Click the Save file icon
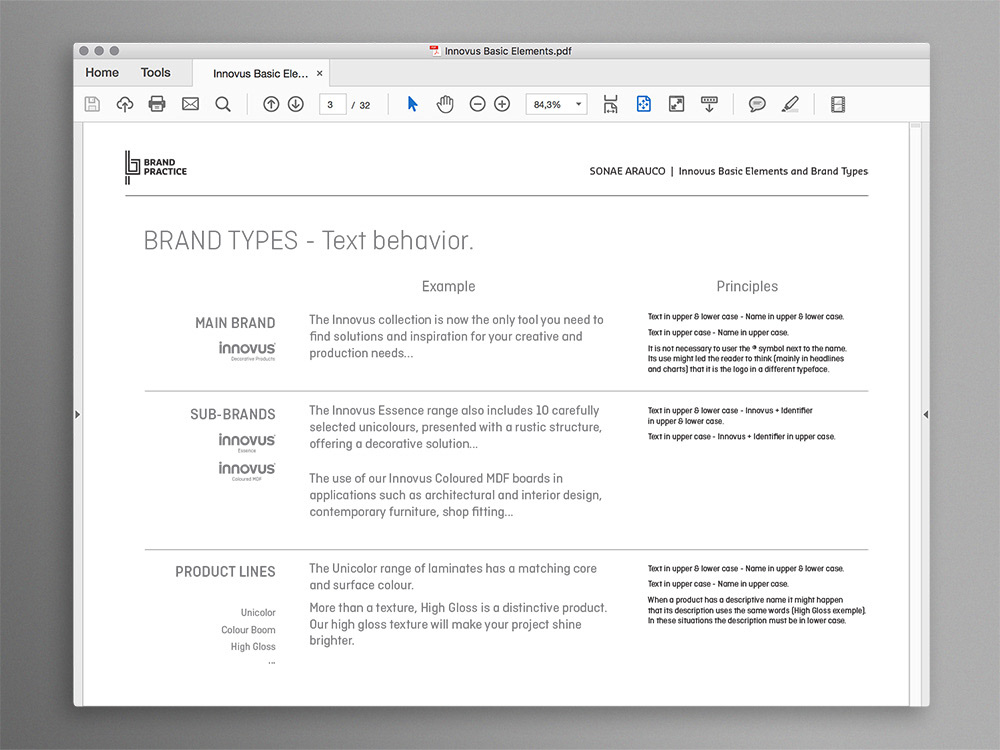Screen dimensions: 1000x750 coord(92,104)
